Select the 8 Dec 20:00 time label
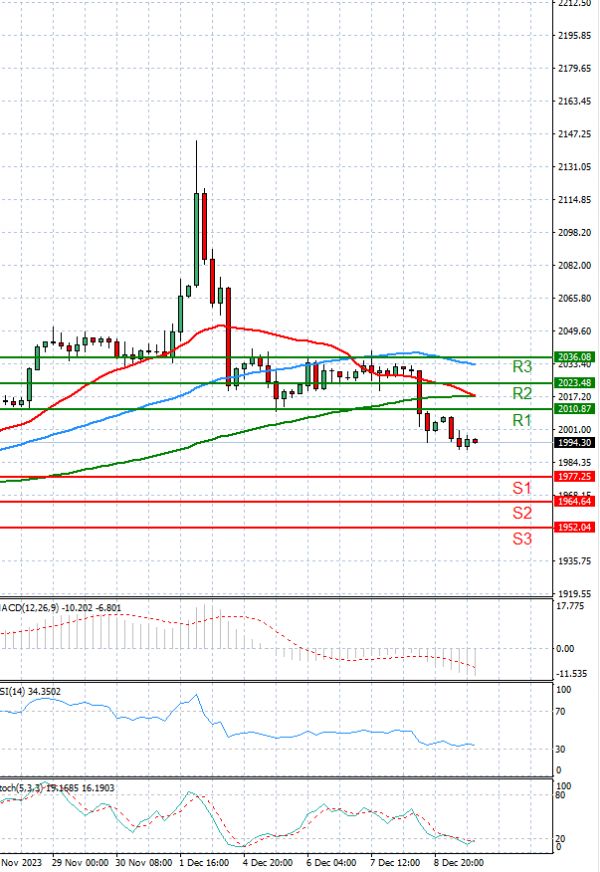This screenshot has width=600, height=872. 459,861
